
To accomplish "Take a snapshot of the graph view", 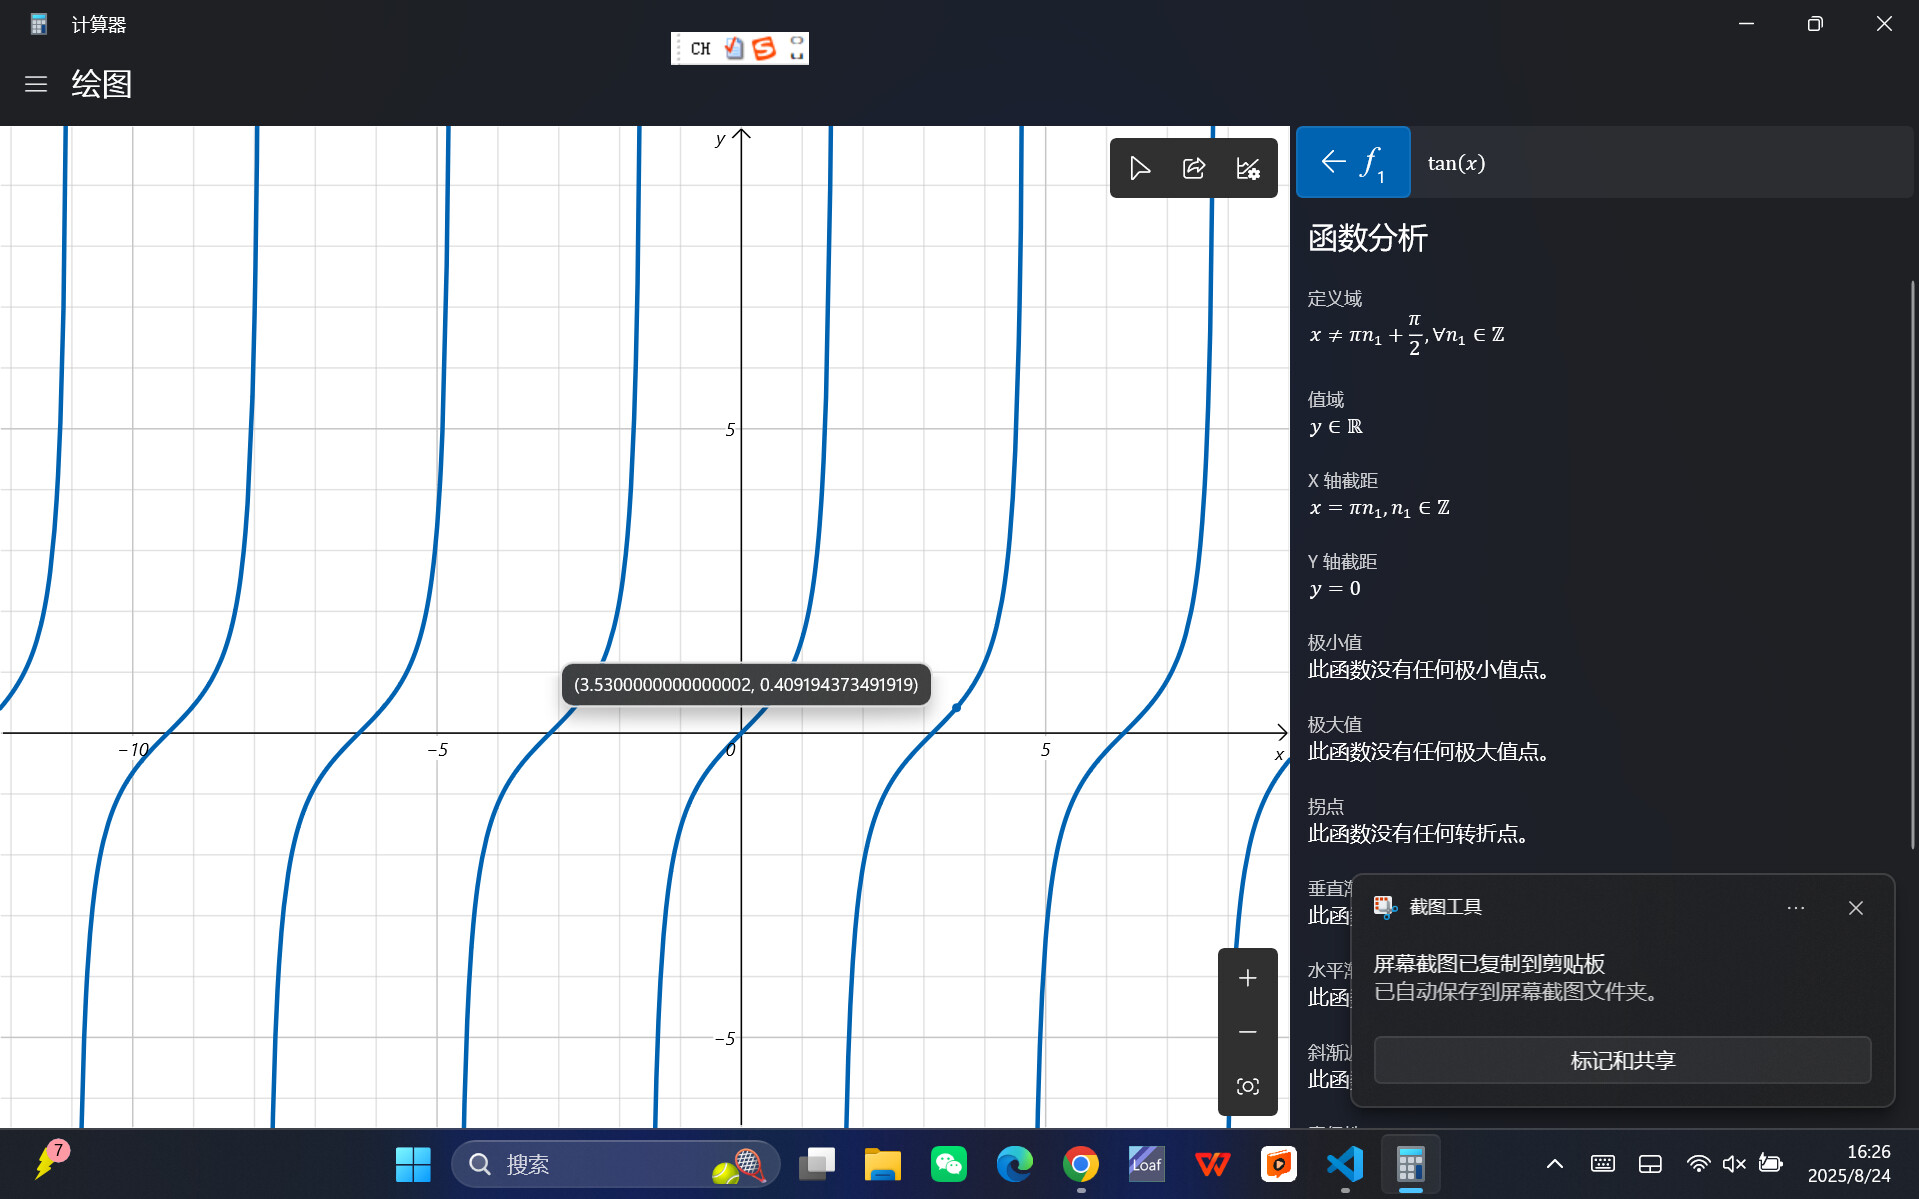I will [1247, 1086].
